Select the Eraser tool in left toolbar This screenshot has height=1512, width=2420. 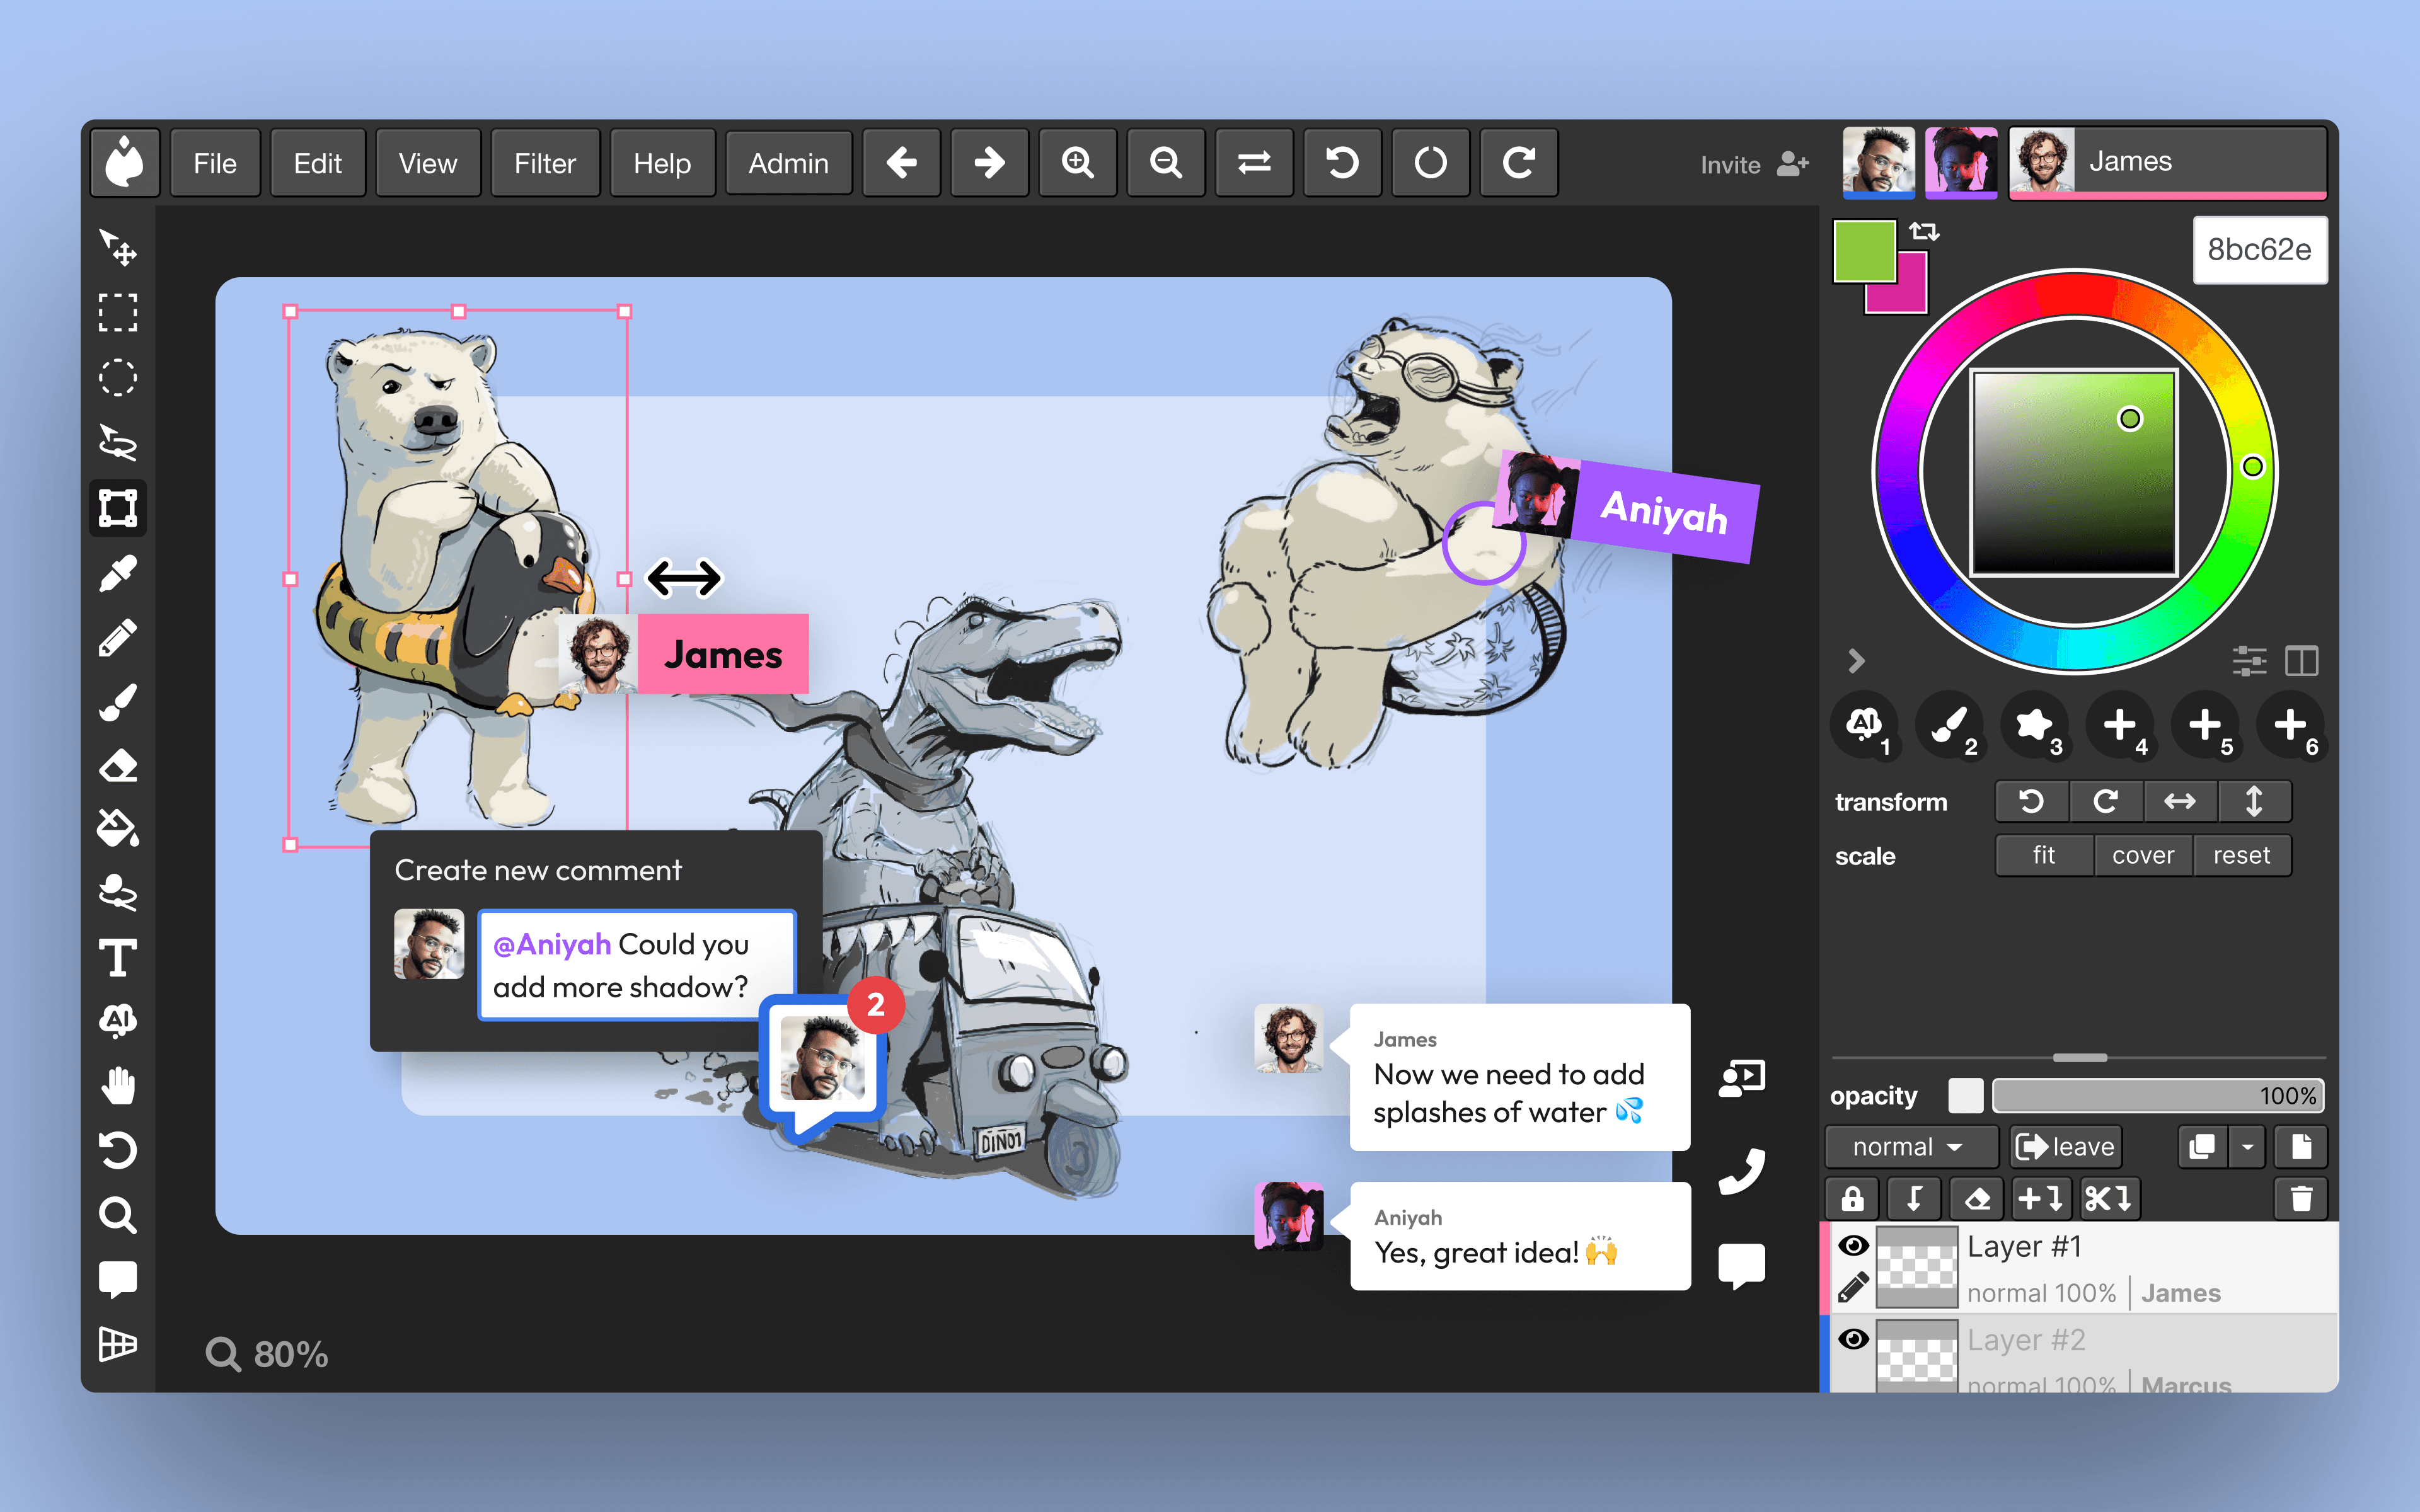click(118, 766)
